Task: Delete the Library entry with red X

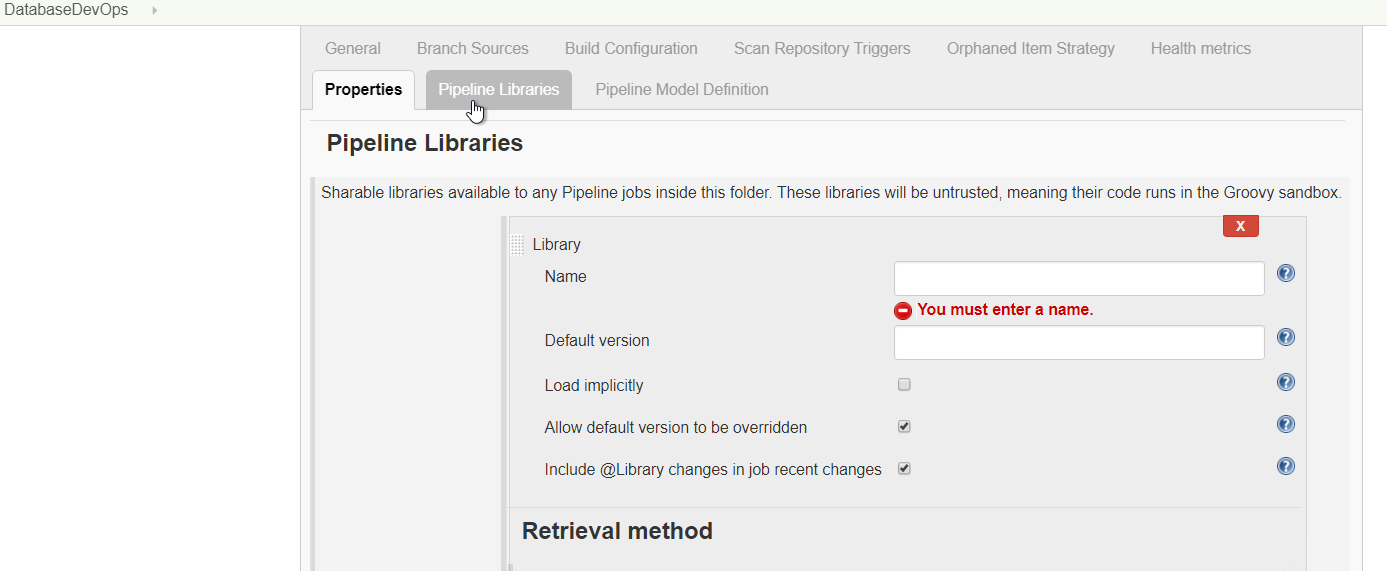Action: (1240, 226)
